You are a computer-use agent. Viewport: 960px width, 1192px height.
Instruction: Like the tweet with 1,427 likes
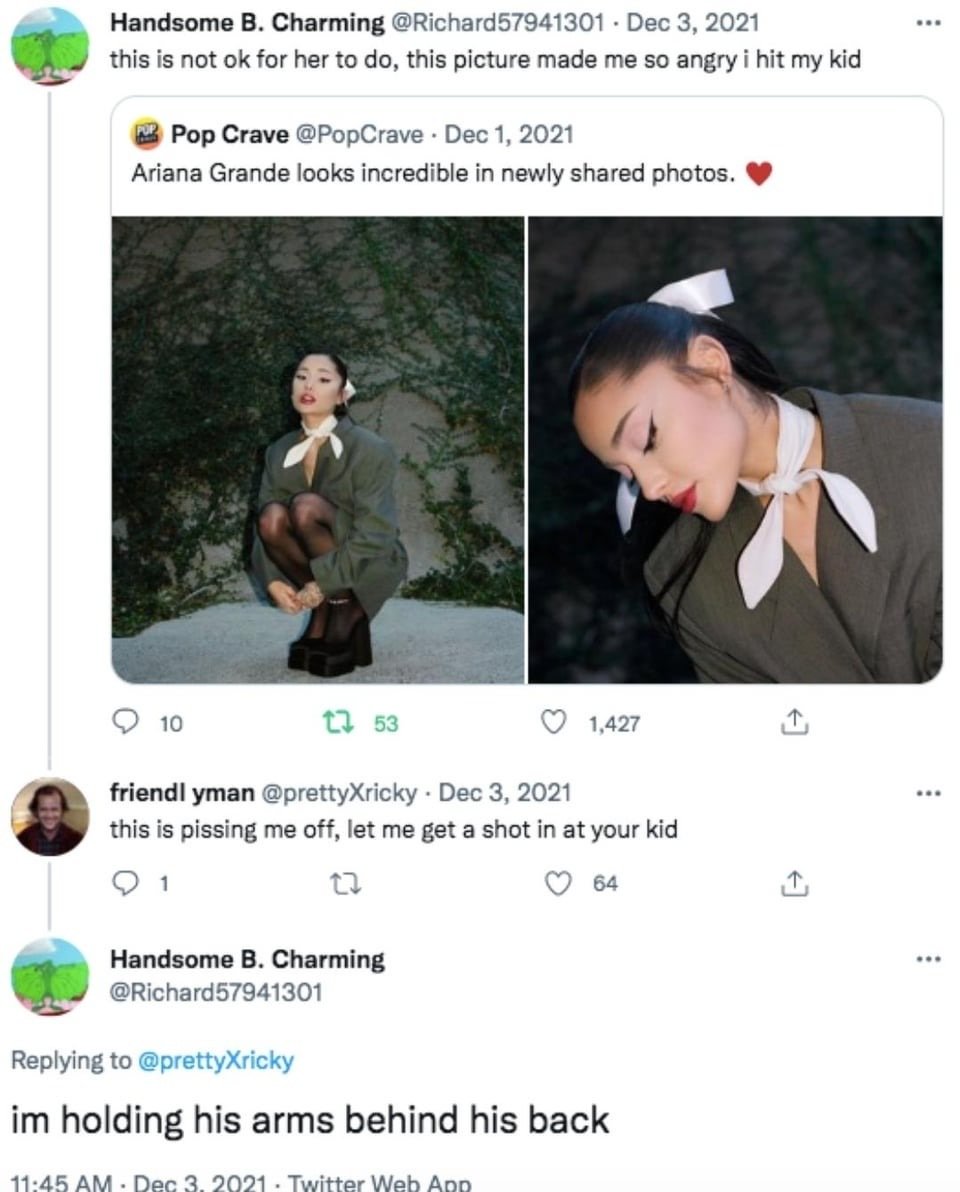point(553,721)
